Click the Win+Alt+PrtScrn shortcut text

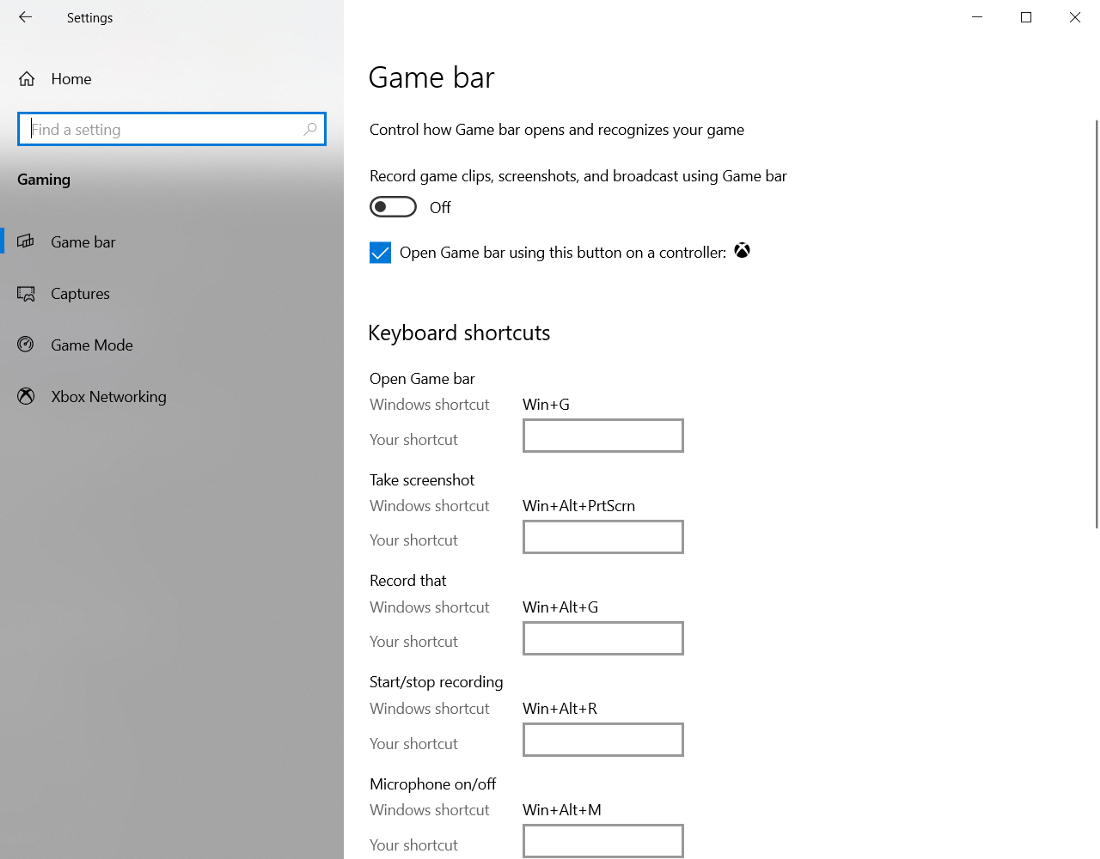579,506
